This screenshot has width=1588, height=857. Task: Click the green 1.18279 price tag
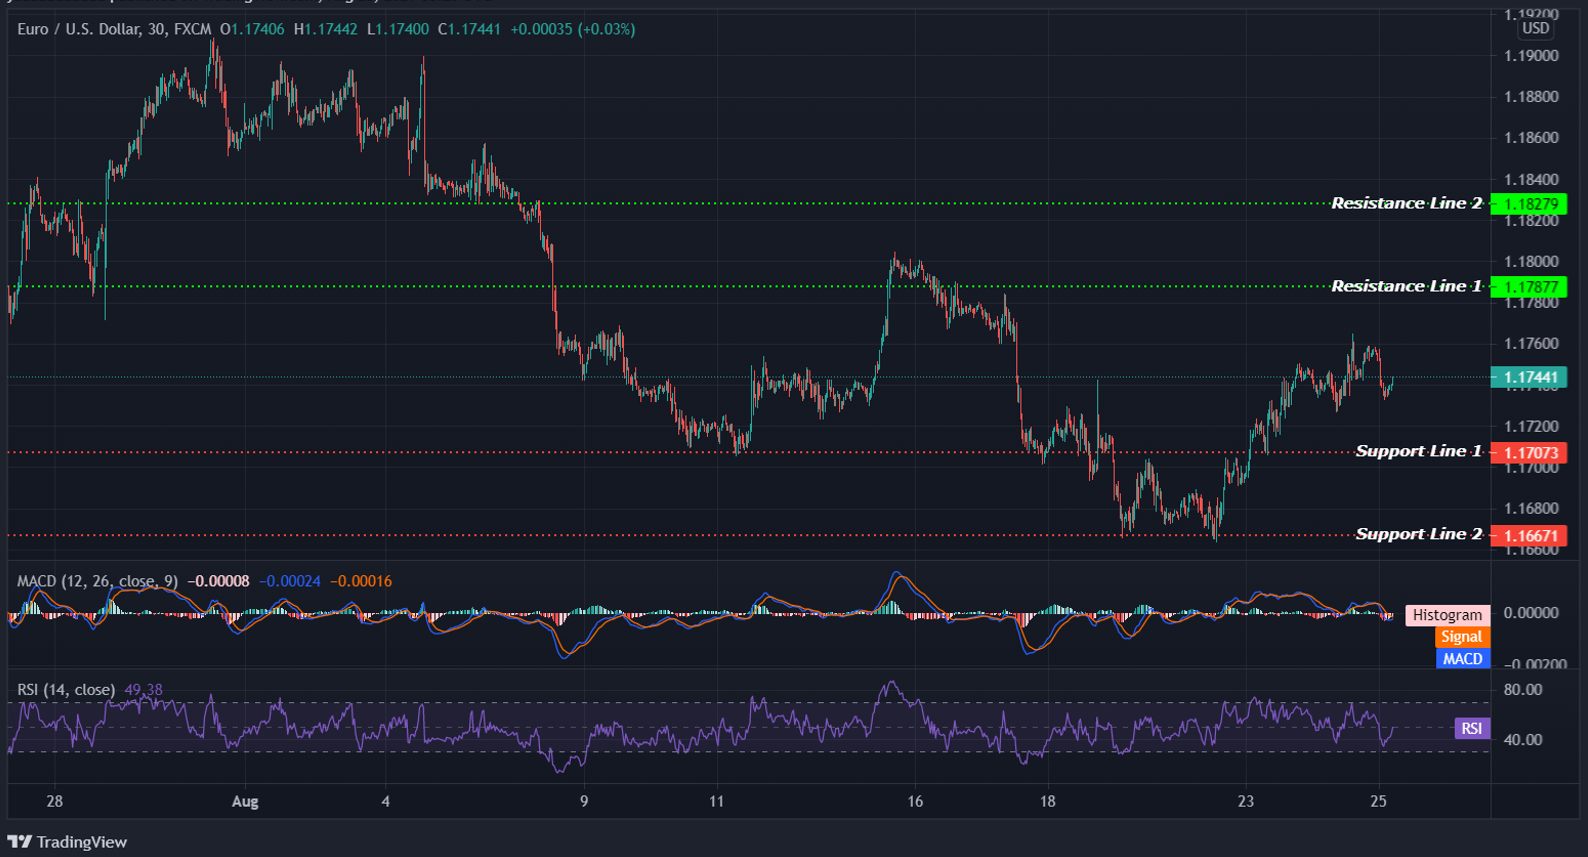coord(1529,204)
